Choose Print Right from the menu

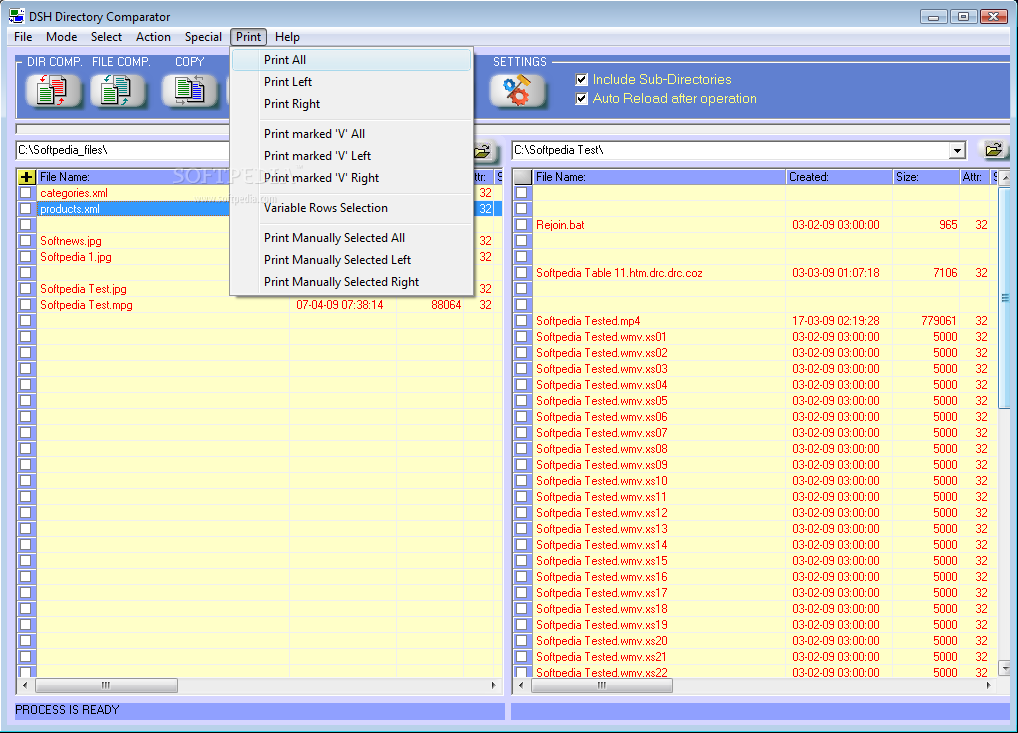[351, 104]
